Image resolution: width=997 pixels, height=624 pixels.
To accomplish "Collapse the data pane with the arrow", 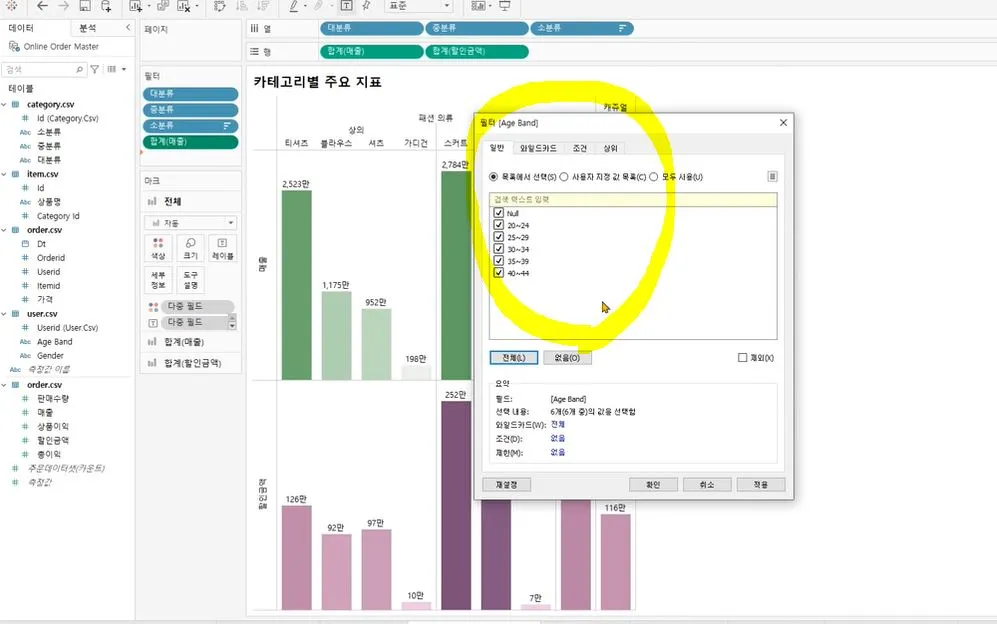I will pyautogui.click(x=128, y=28).
